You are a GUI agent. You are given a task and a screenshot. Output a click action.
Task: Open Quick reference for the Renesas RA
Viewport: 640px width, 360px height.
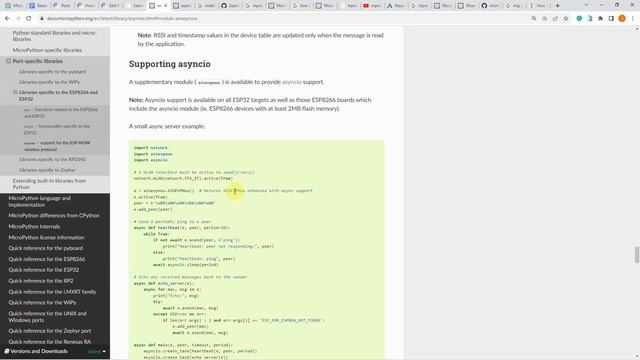point(50,342)
